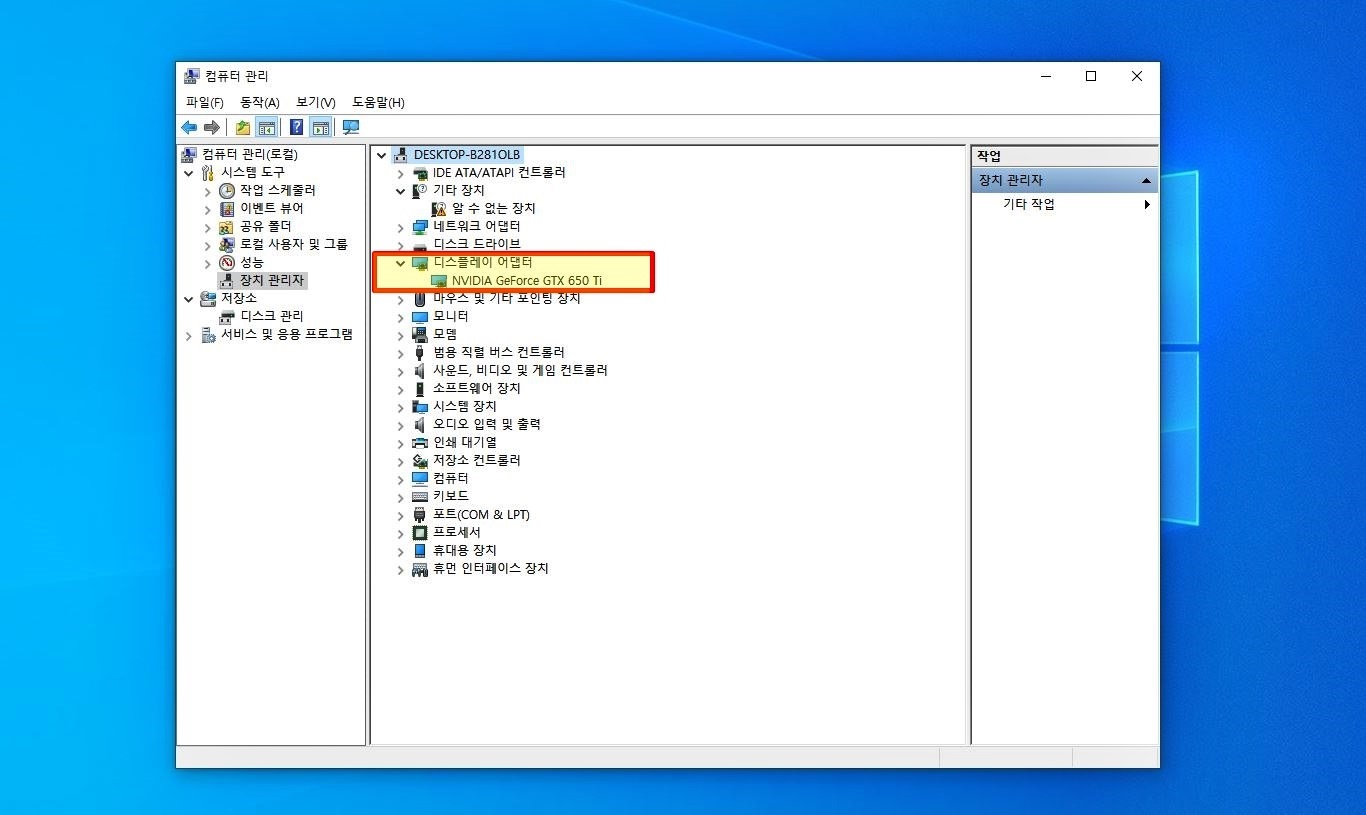Click the 사운드, 비디오 및 게임 컨트롤러 speaker icon
1366x815 pixels.
click(x=420, y=370)
